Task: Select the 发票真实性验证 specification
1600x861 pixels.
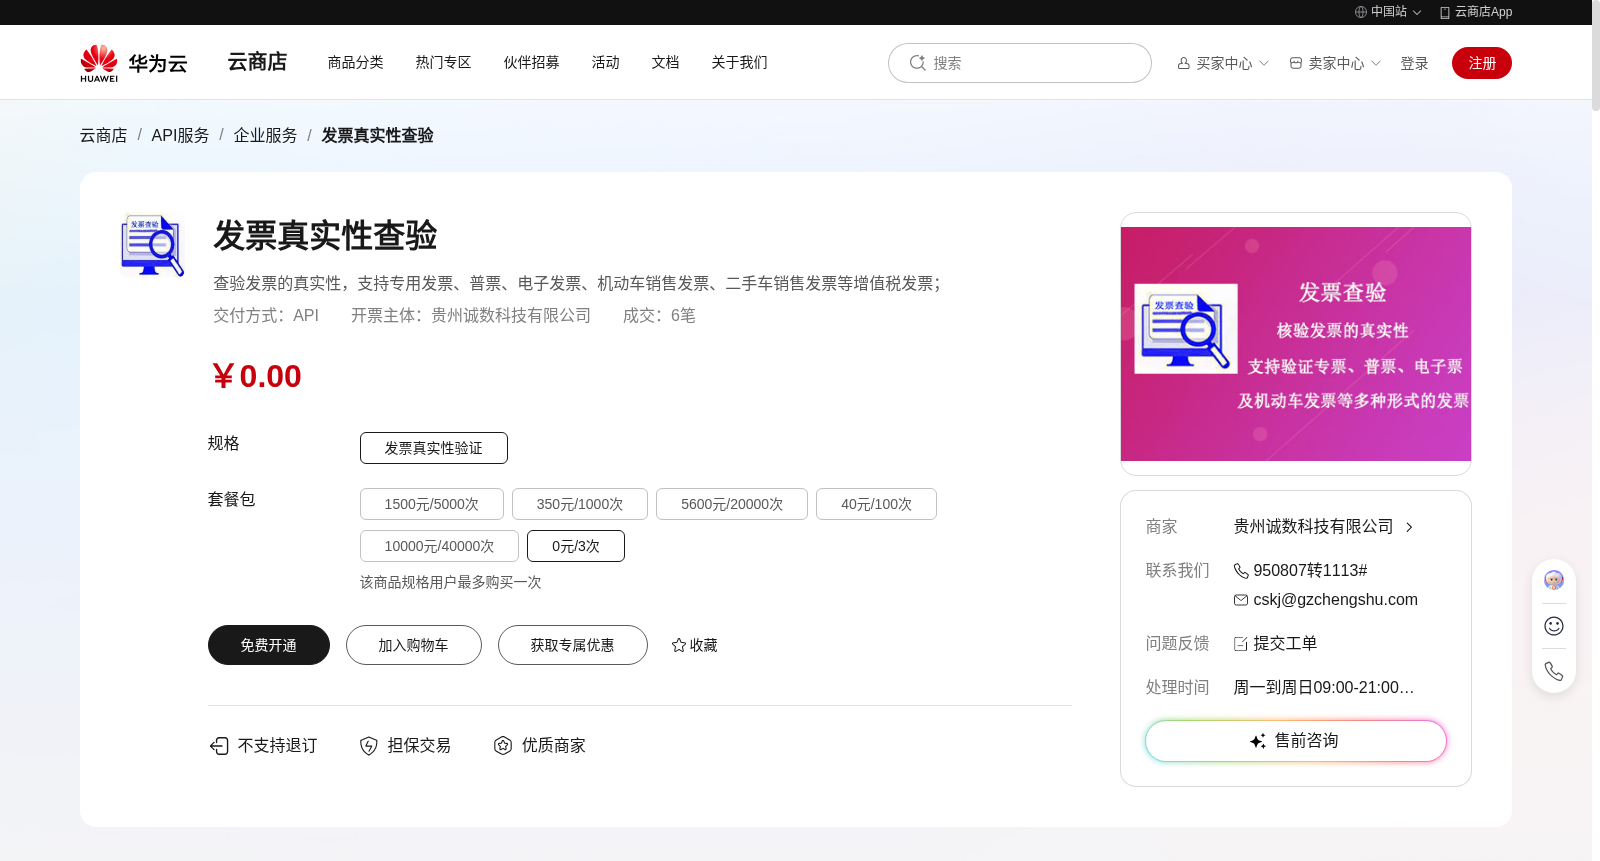Action: point(434,448)
